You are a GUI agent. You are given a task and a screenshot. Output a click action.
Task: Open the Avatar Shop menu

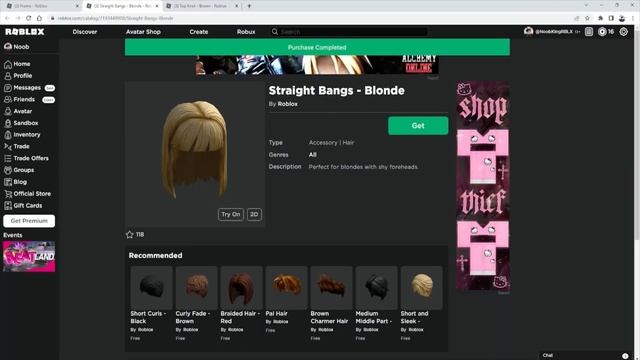coord(143,31)
